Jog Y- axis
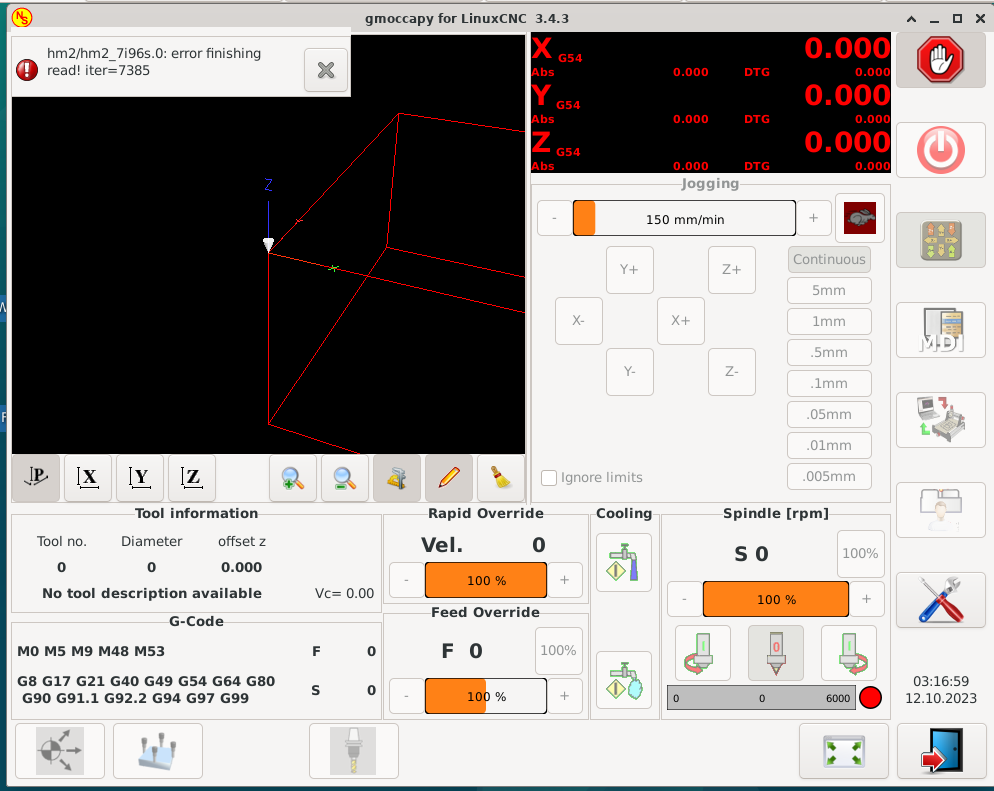 (x=629, y=371)
